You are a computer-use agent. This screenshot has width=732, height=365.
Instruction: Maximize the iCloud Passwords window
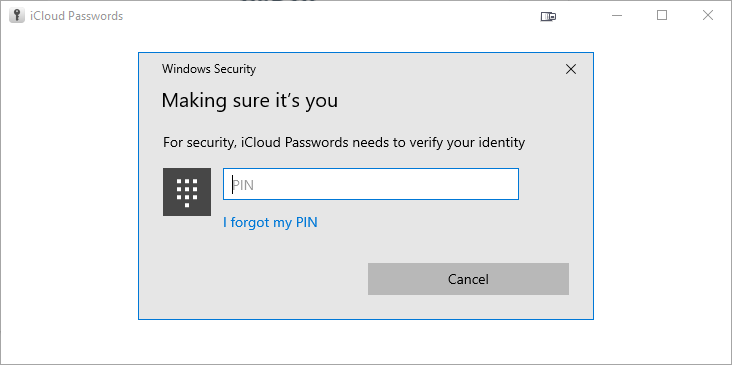(x=662, y=15)
